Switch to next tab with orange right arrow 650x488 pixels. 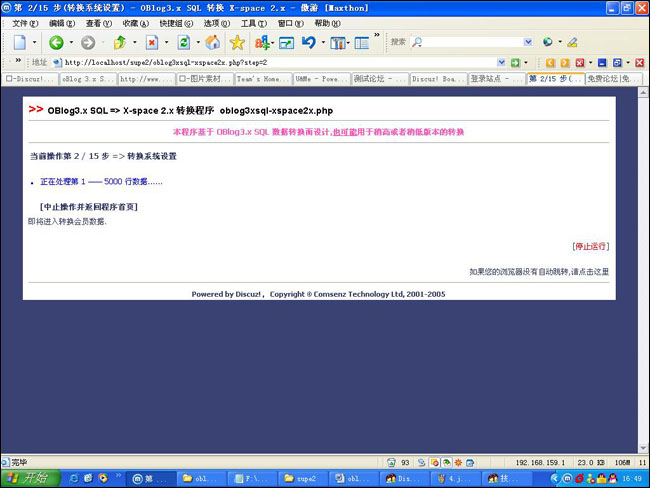click(565, 63)
